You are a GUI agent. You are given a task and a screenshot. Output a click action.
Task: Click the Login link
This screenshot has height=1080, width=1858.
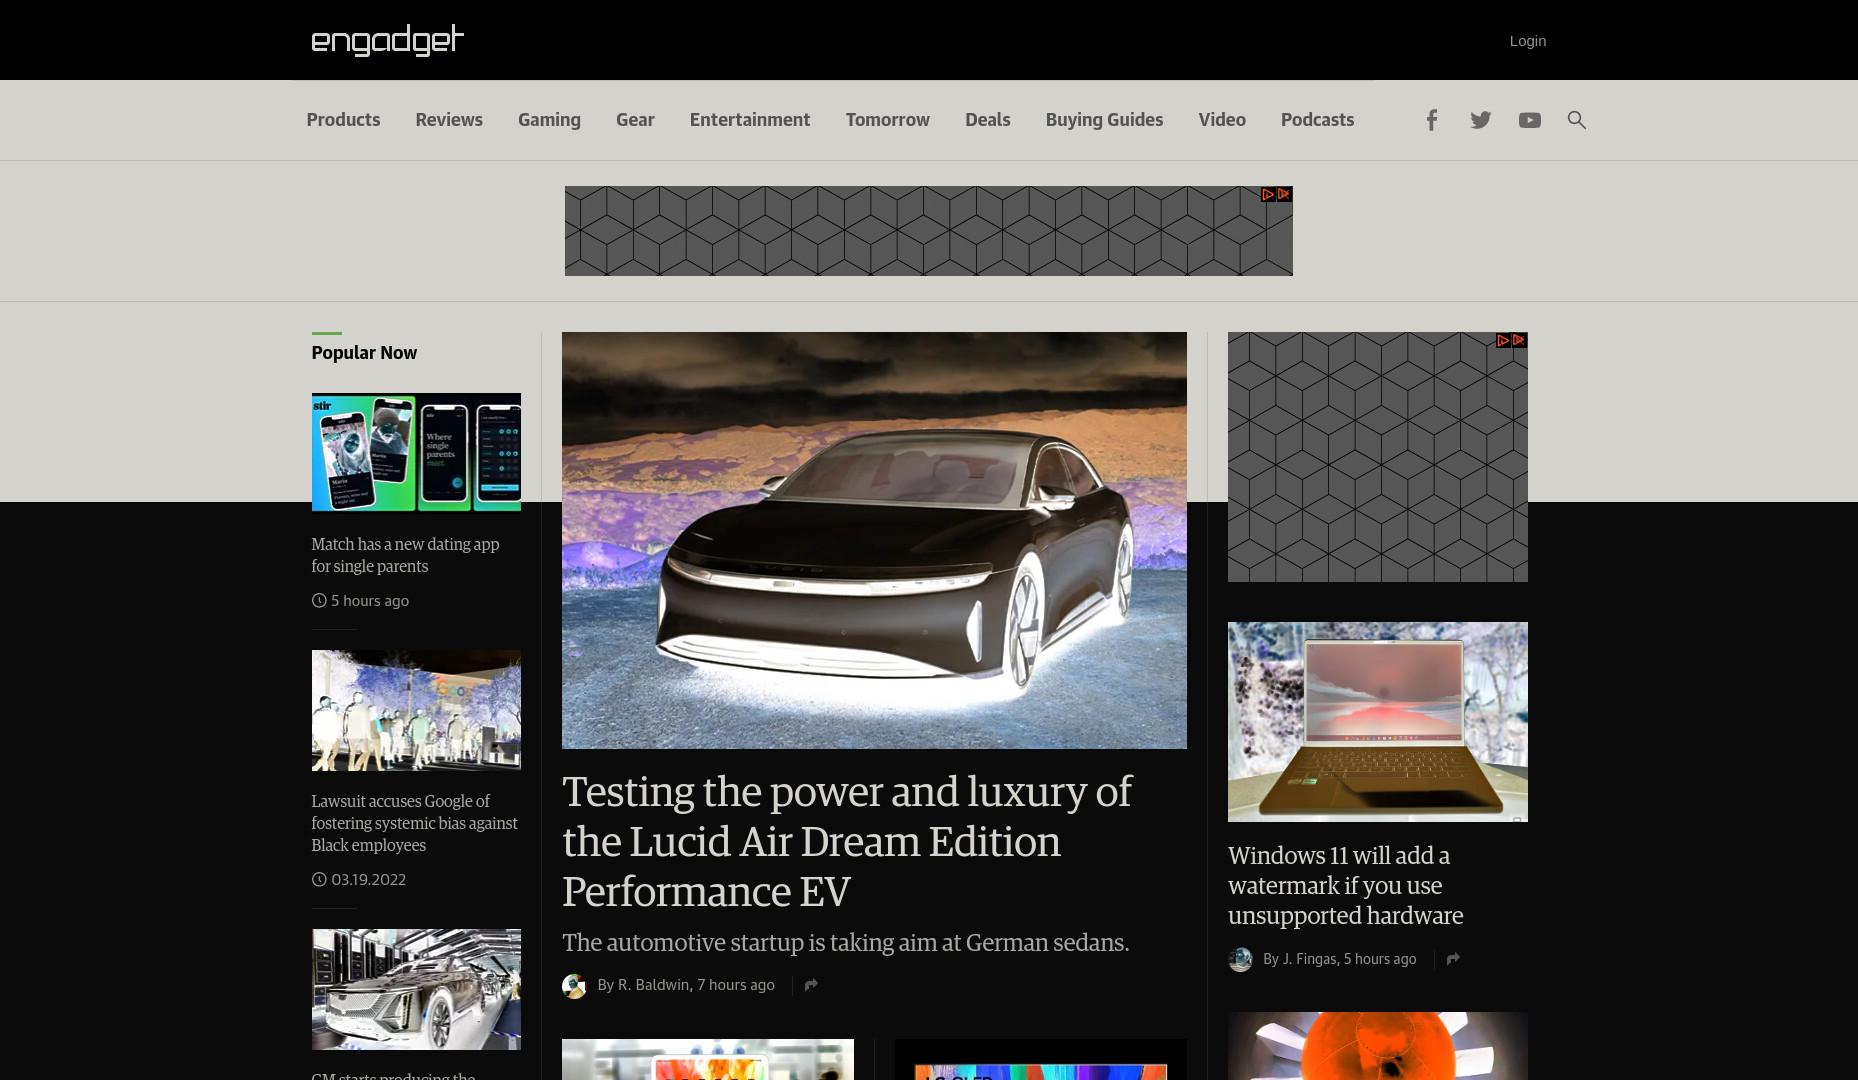(1528, 41)
